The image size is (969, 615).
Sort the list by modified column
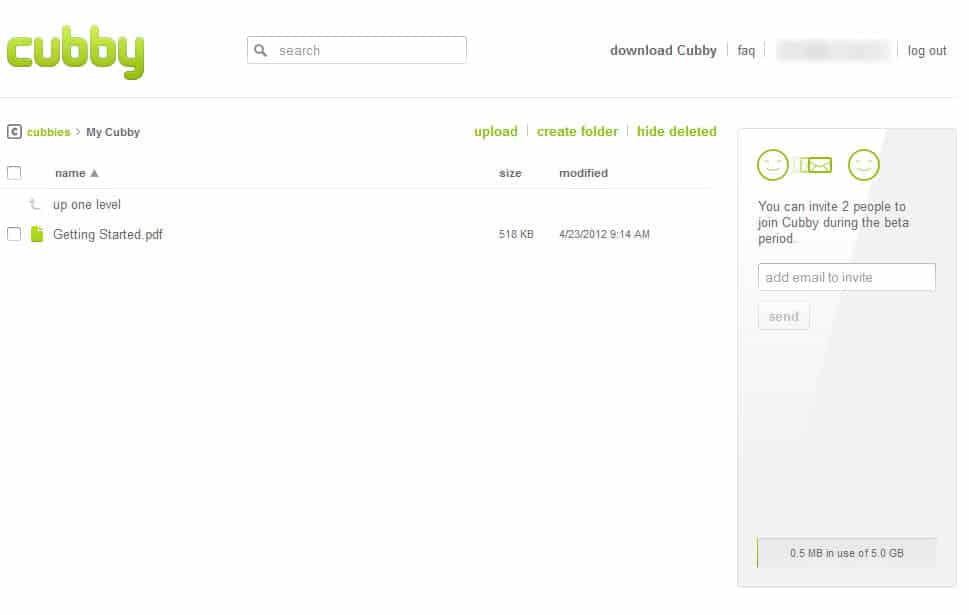tap(583, 173)
